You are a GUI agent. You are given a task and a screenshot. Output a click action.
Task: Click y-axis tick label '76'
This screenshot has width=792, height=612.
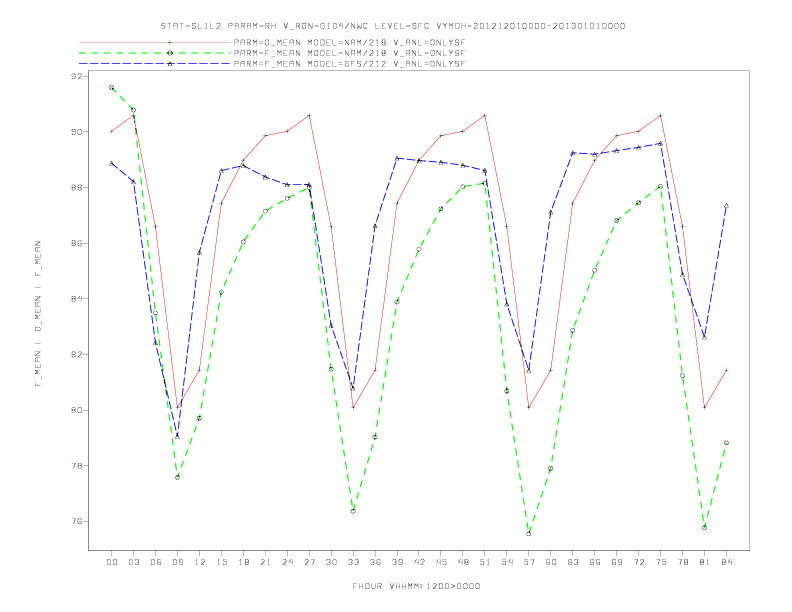76,521
